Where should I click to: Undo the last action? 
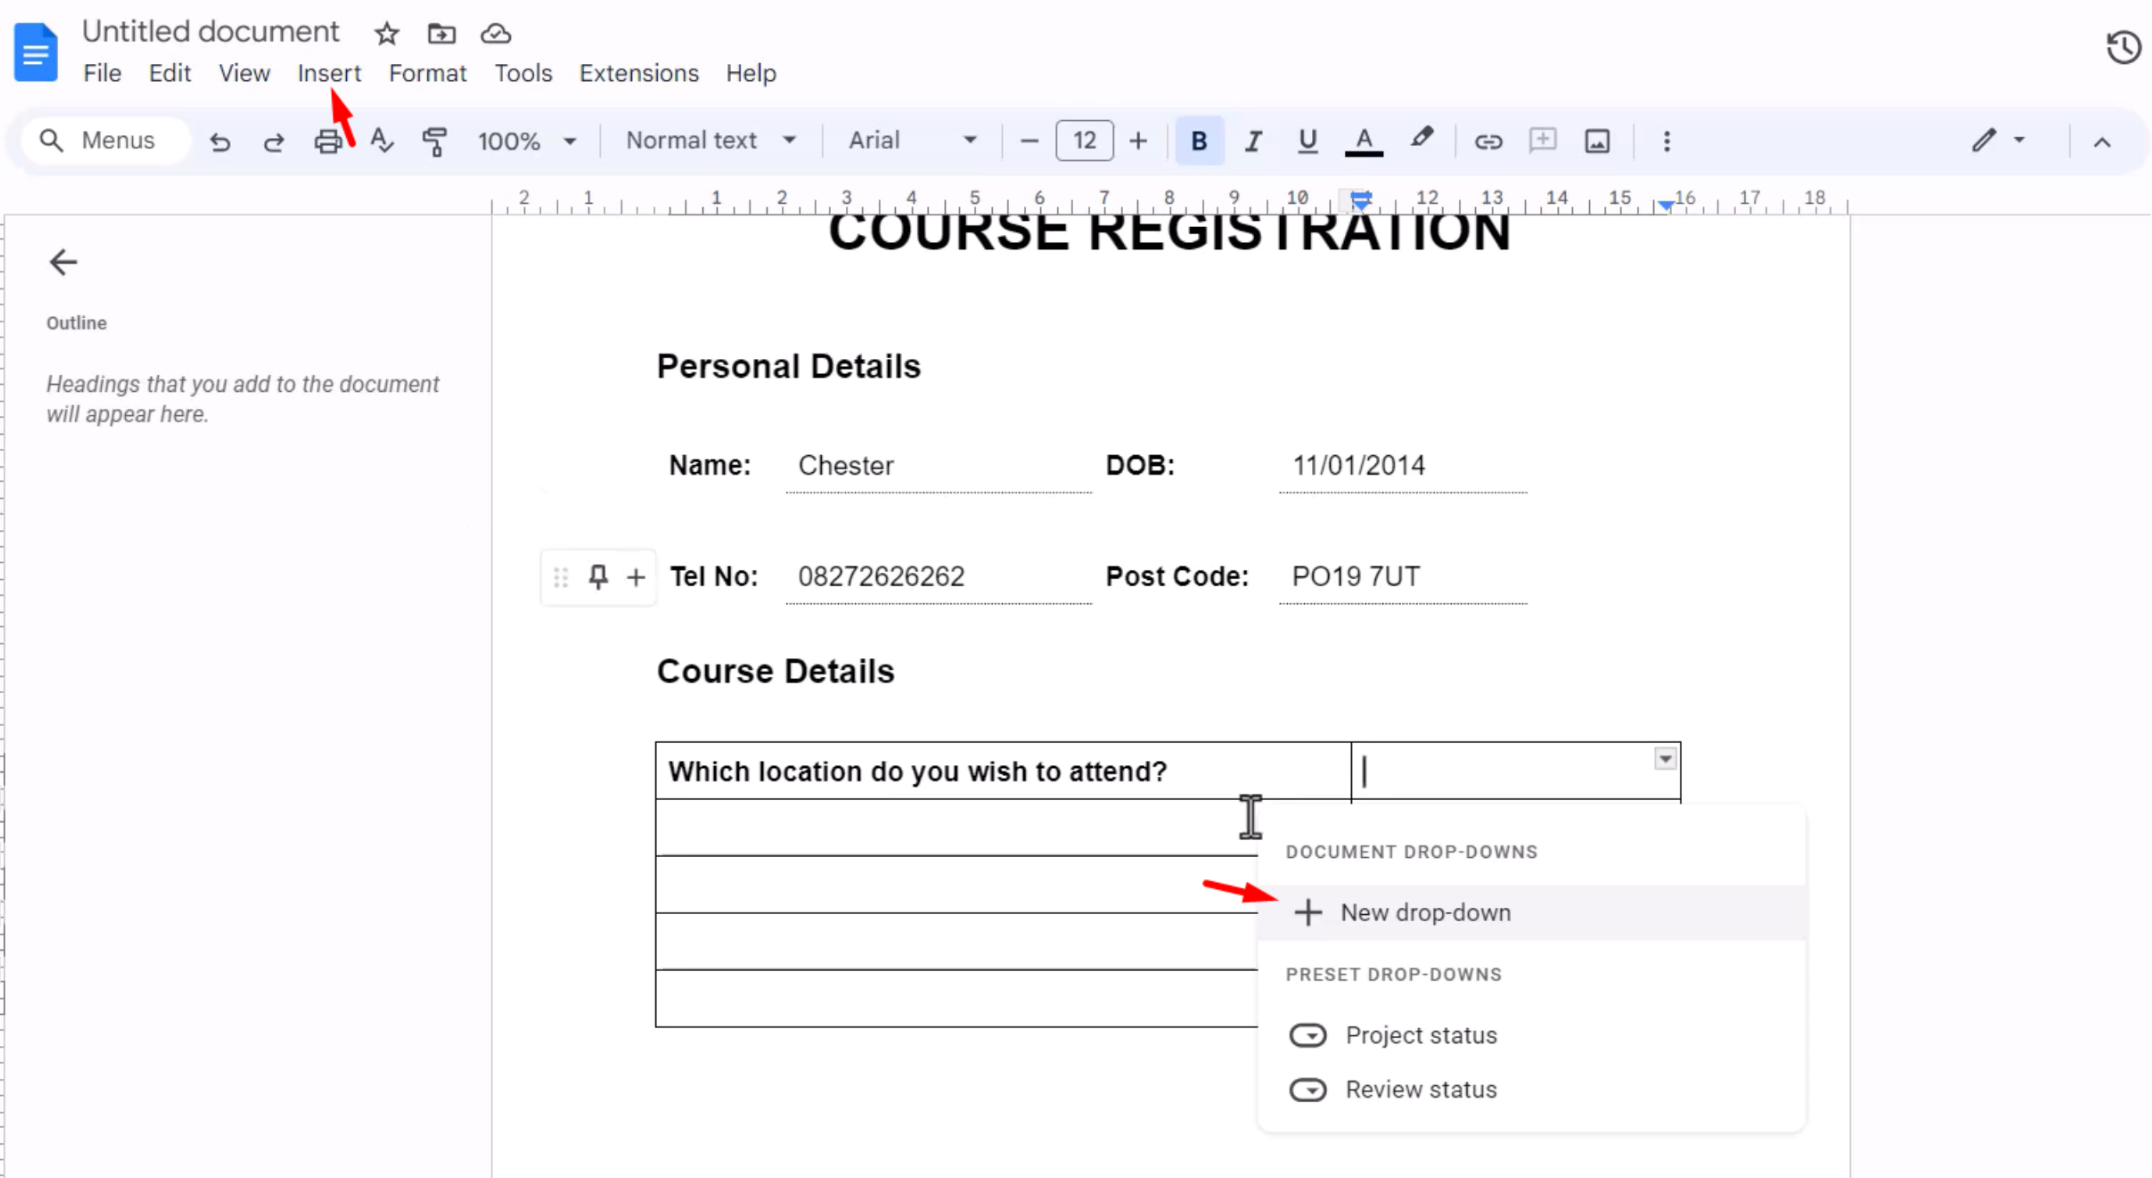pos(220,141)
